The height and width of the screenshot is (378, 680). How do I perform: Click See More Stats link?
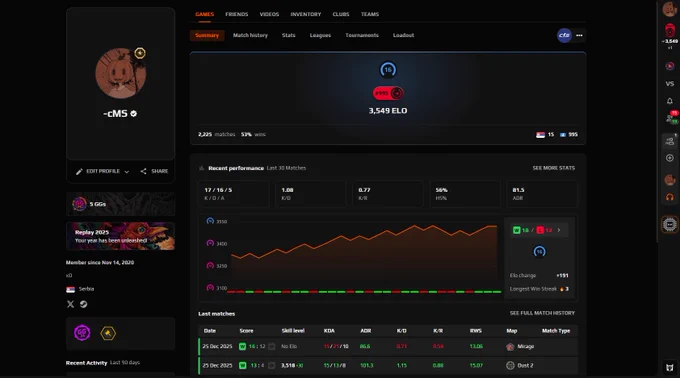pos(554,168)
